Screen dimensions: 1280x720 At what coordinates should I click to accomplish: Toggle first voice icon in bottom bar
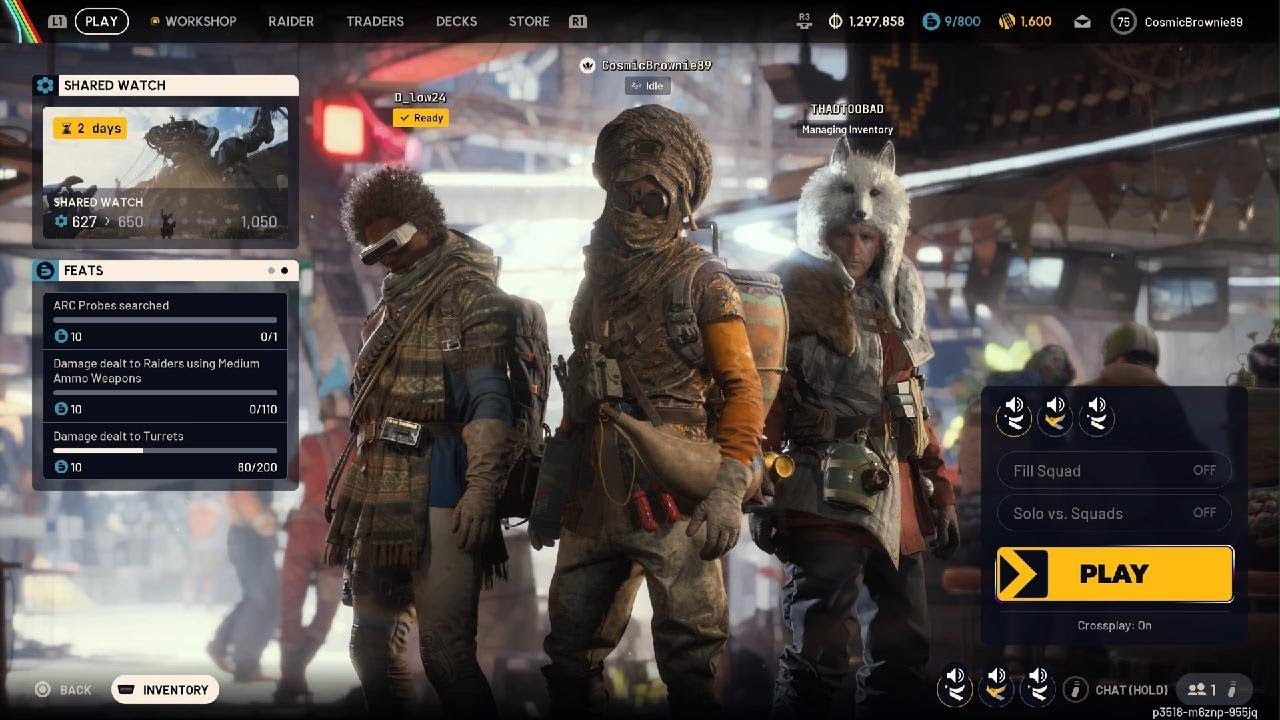pos(955,686)
